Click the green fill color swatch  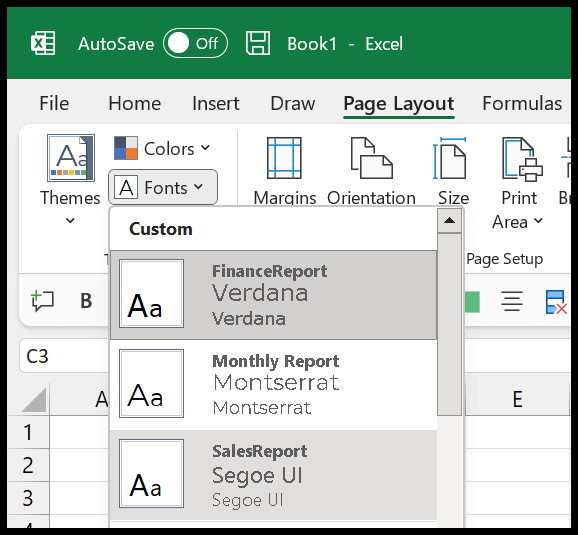(x=472, y=302)
